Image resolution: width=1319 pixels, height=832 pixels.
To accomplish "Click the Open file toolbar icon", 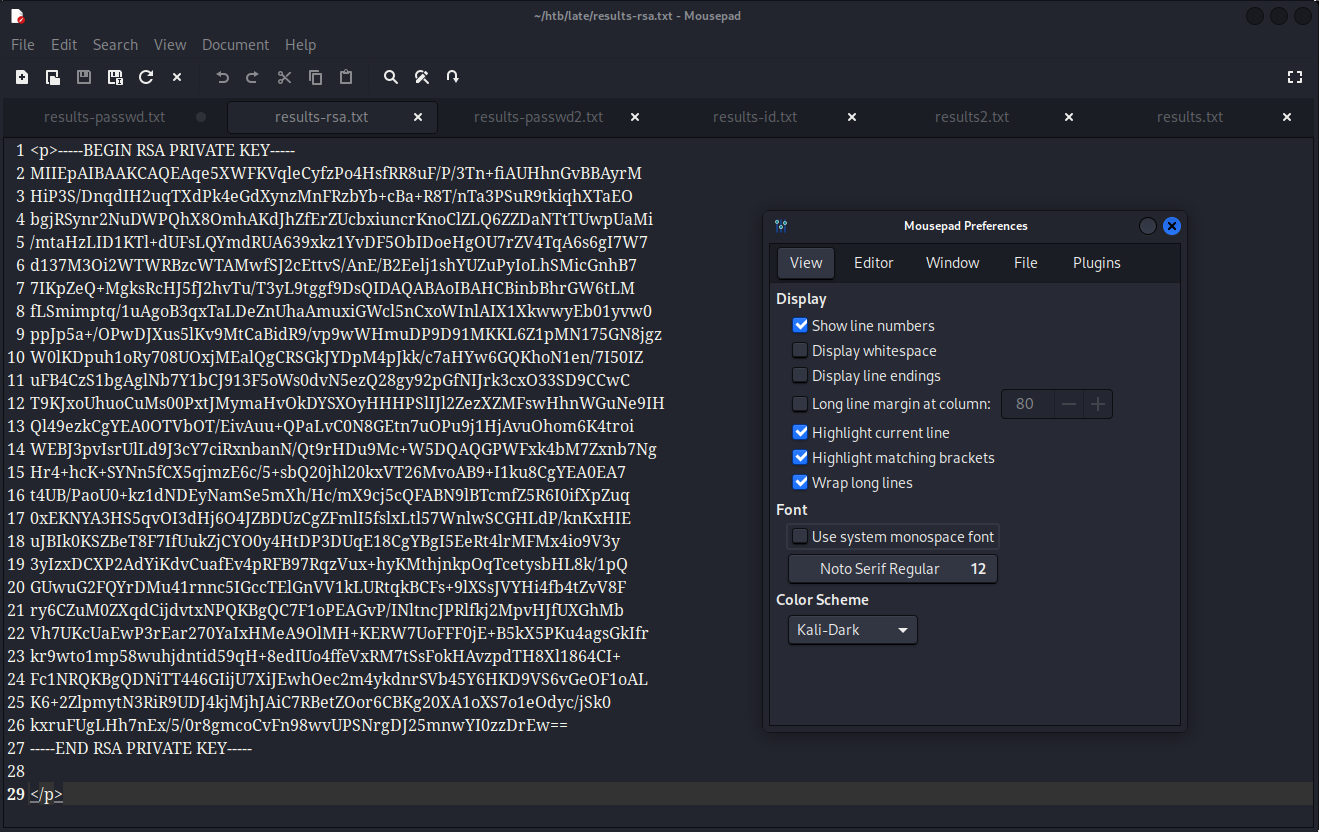I will point(53,77).
